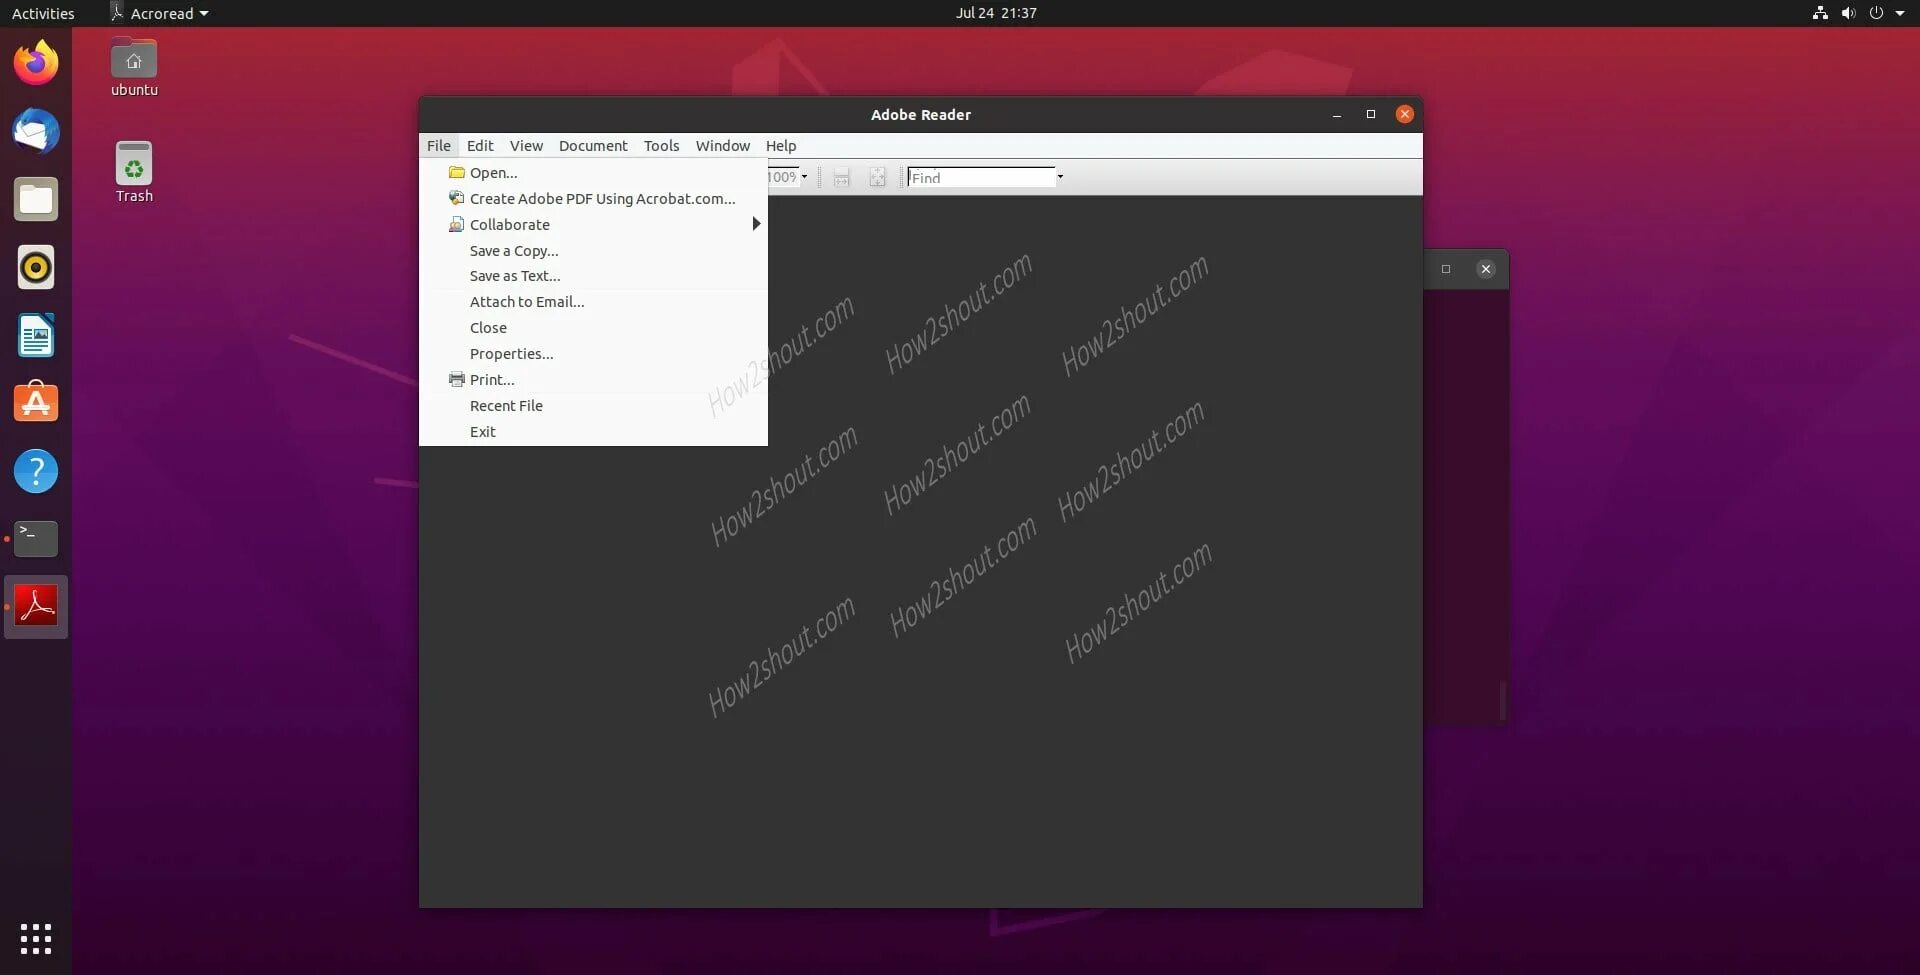1920x975 pixels.
Task: Expand the Find options dropdown arrow
Action: [1060, 178]
